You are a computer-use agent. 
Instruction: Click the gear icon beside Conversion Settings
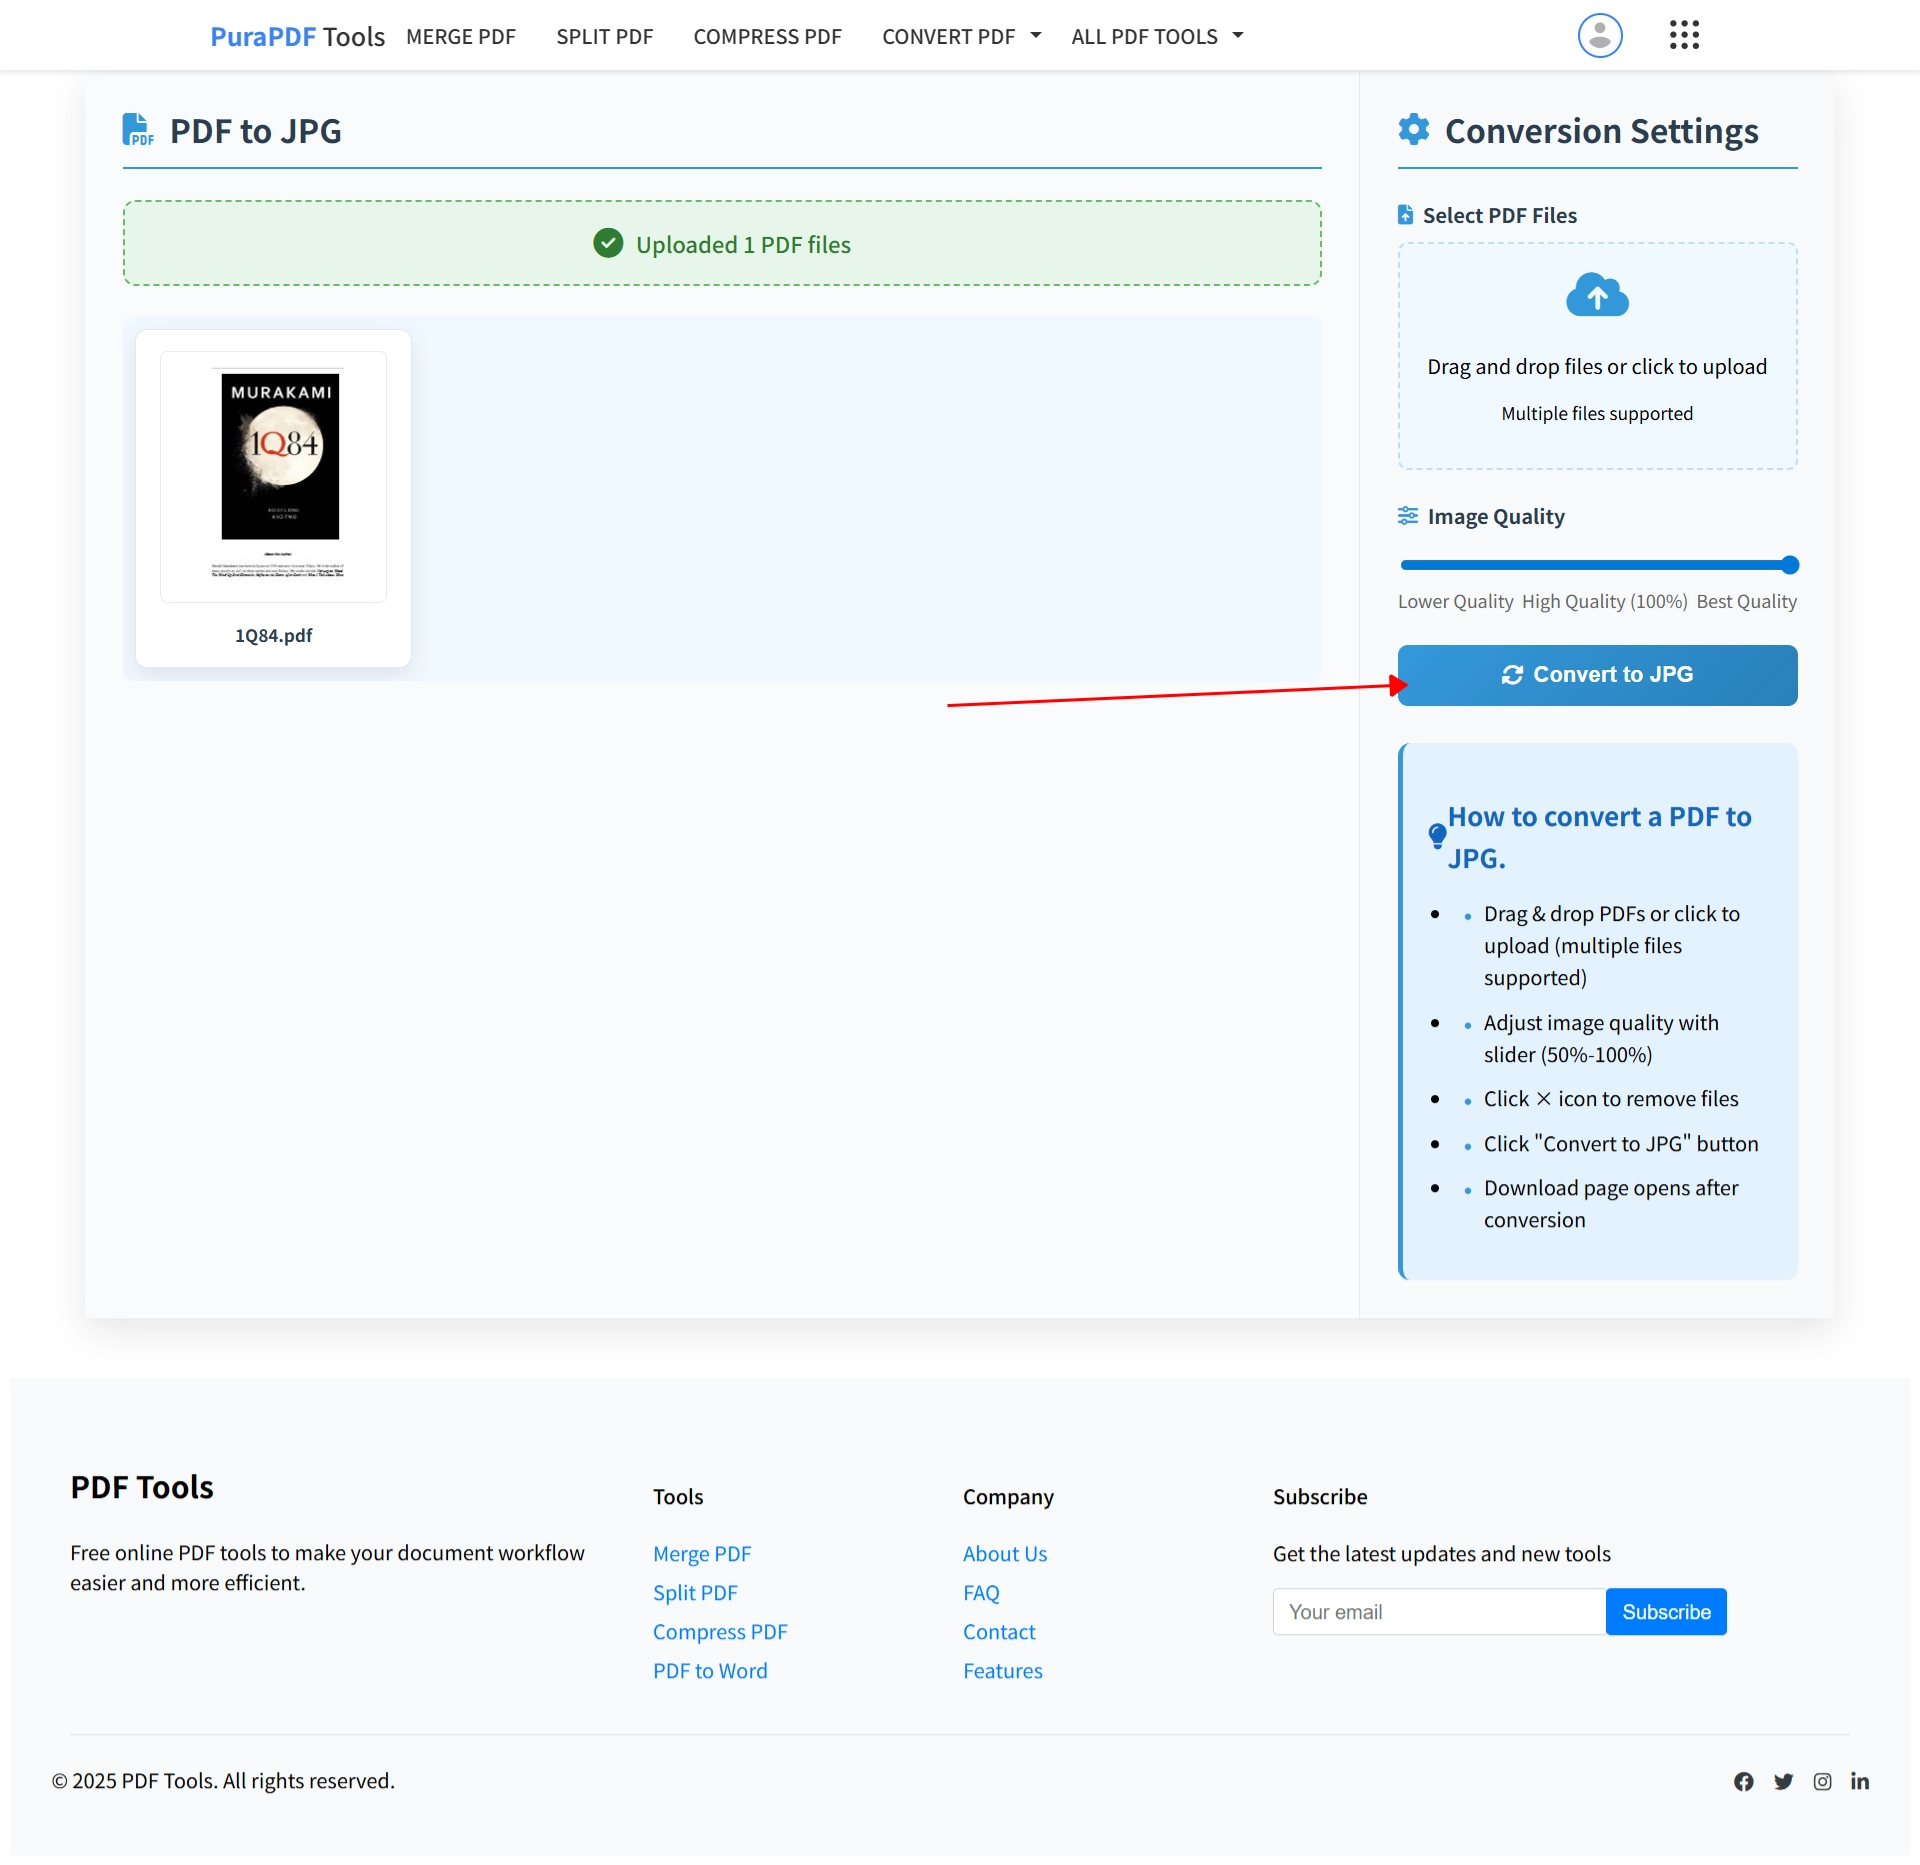point(1413,129)
